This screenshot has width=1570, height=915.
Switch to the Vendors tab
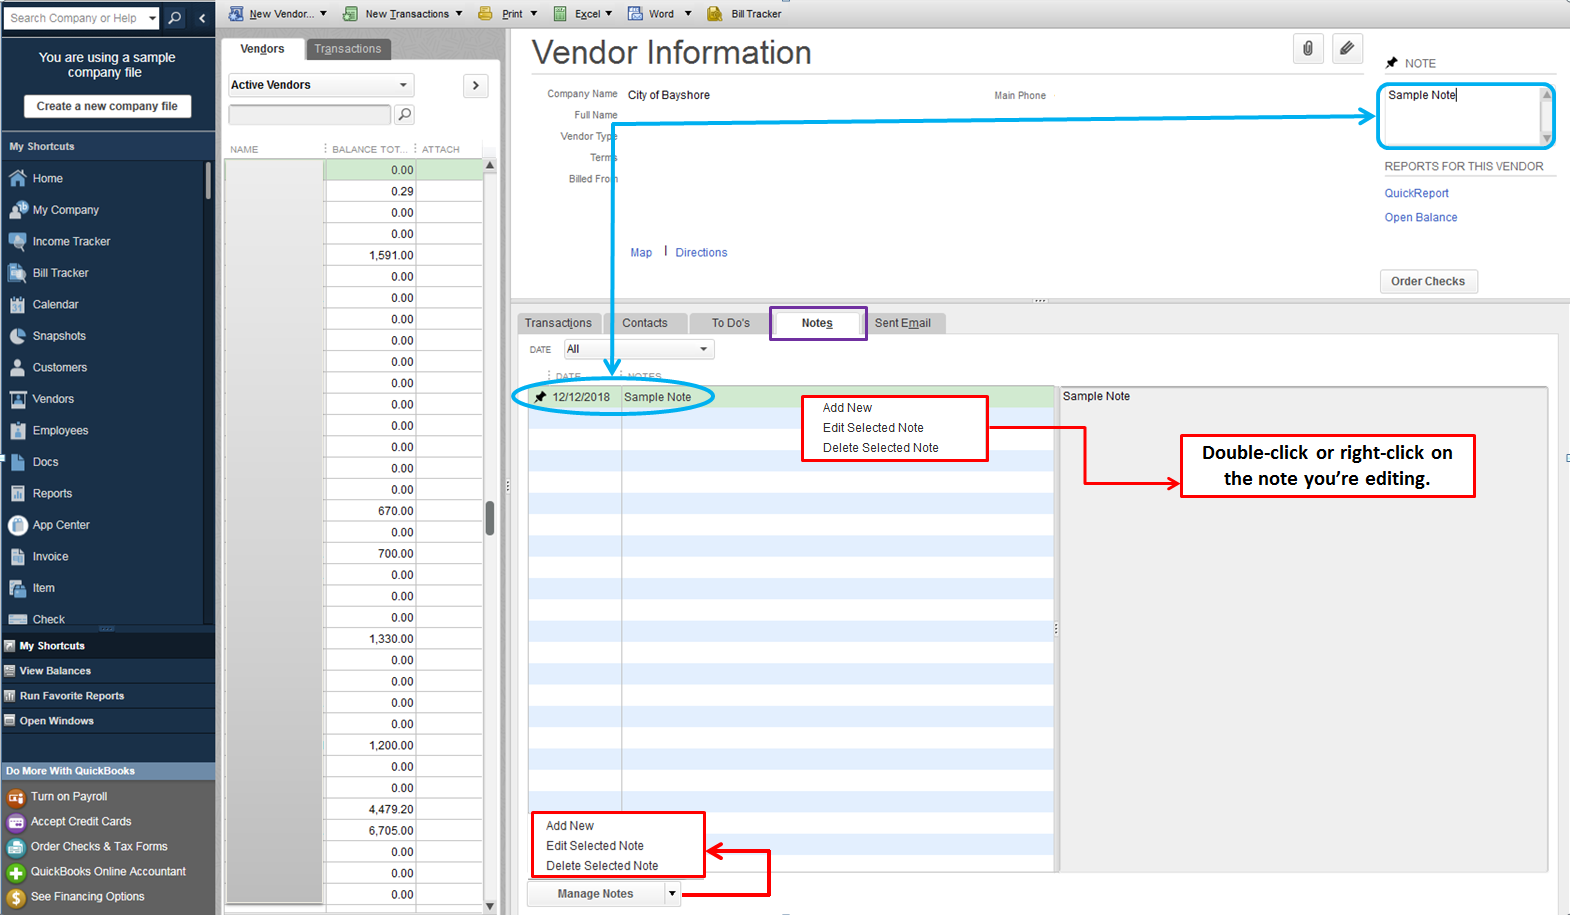(x=262, y=49)
